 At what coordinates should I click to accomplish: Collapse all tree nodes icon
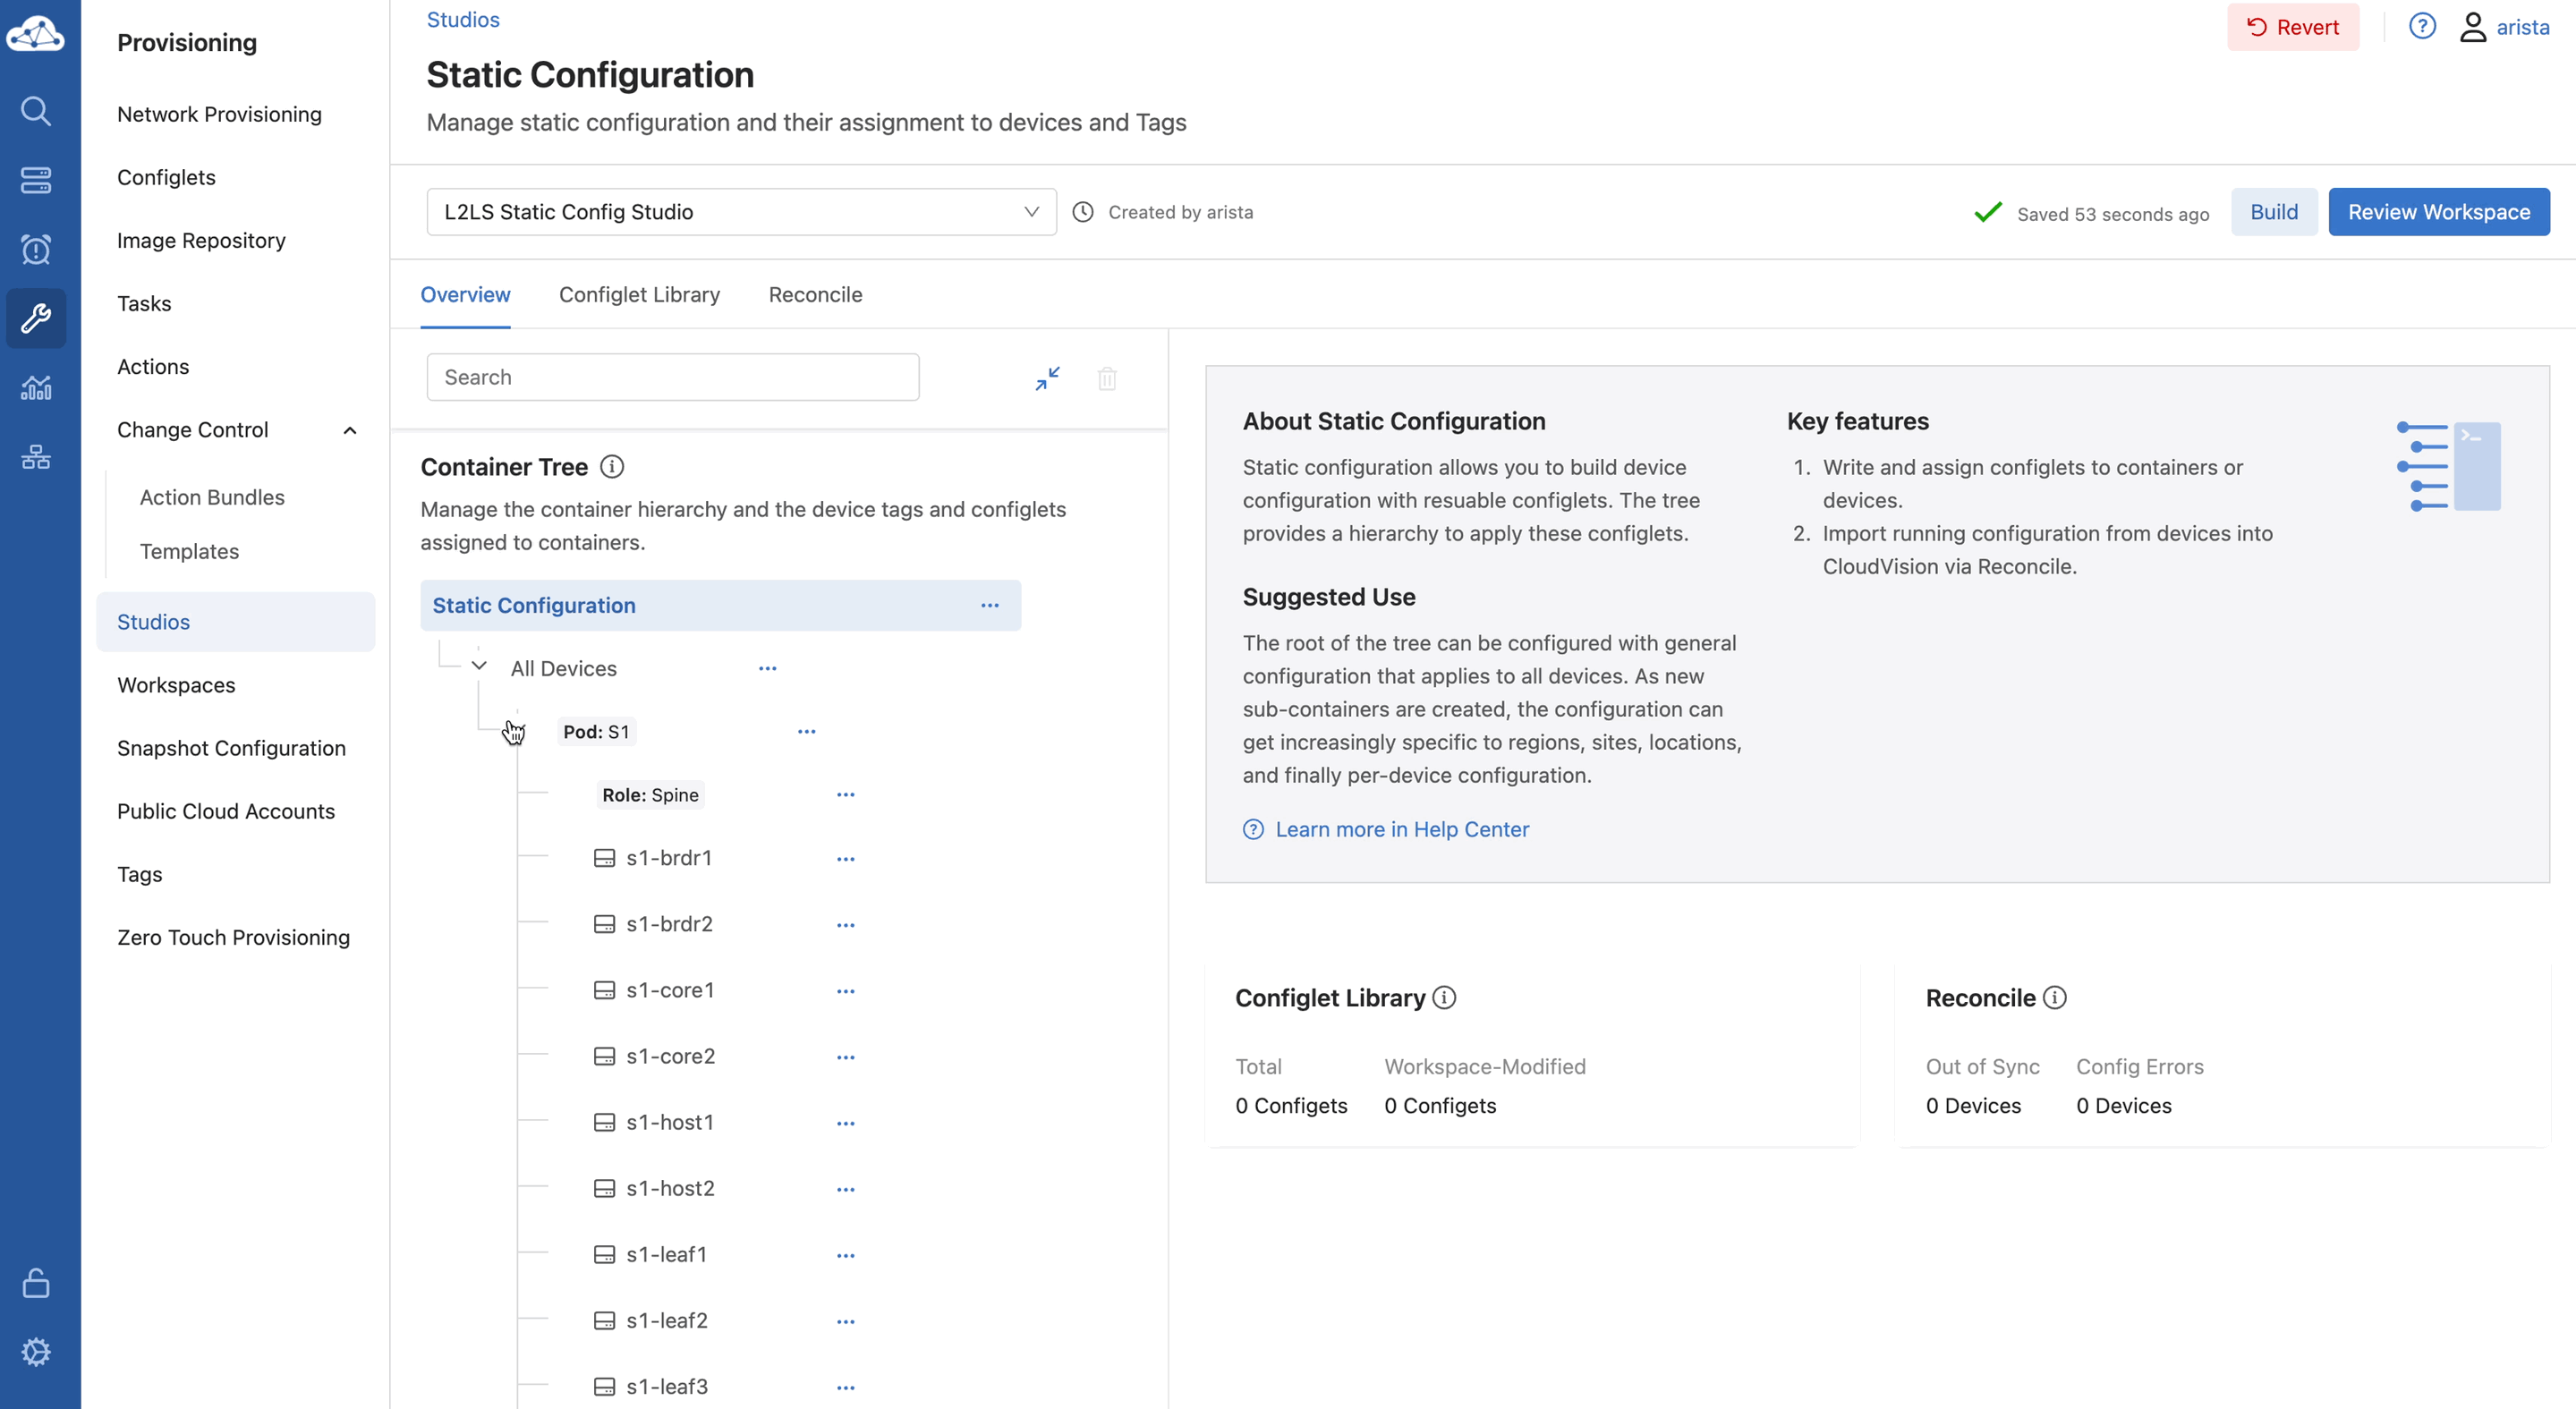[x=1047, y=378]
